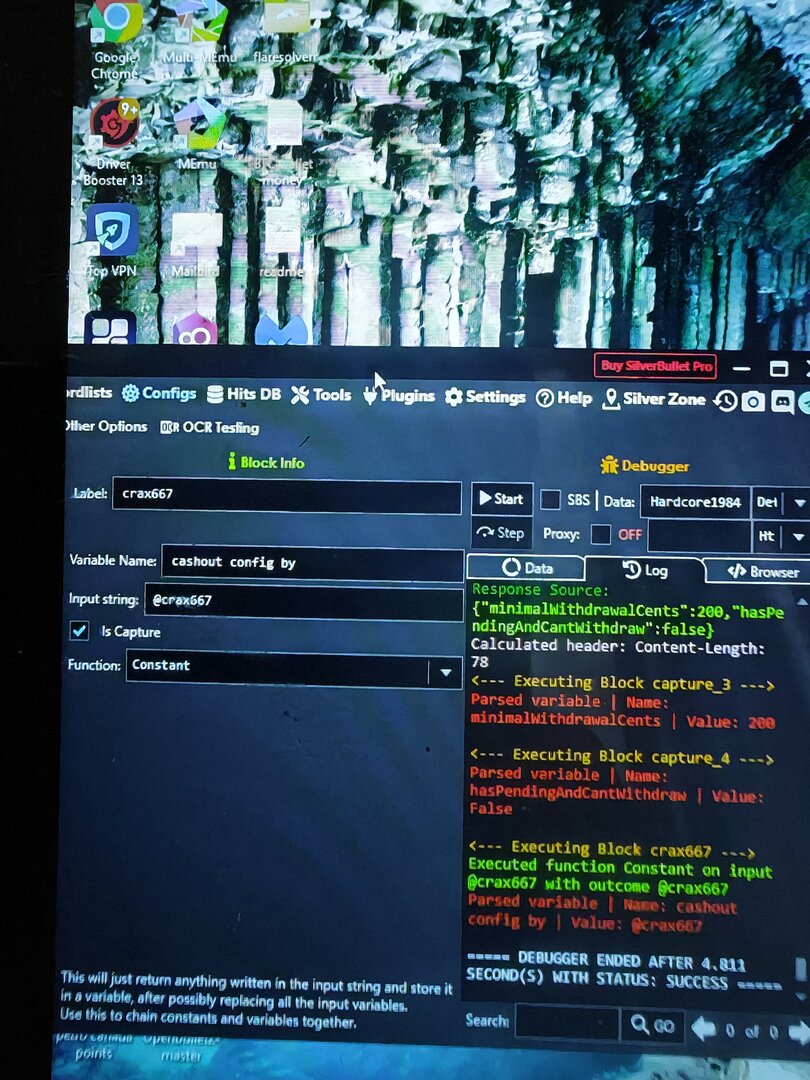Open the Hits DB section

244,394
